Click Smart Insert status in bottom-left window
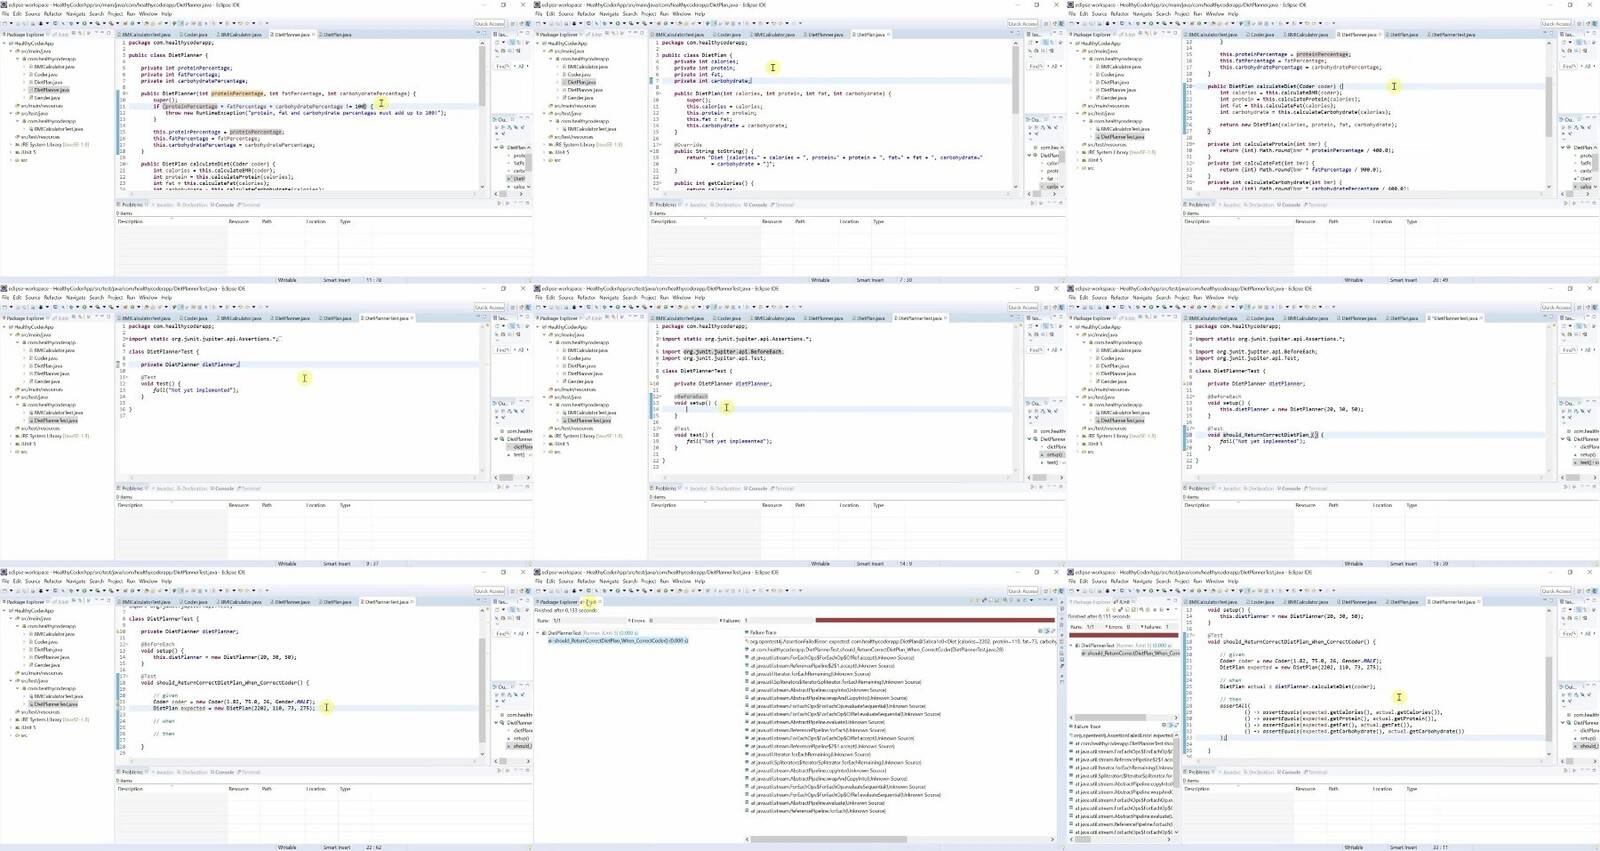The height and width of the screenshot is (851, 1600). (x=336, y=847)
